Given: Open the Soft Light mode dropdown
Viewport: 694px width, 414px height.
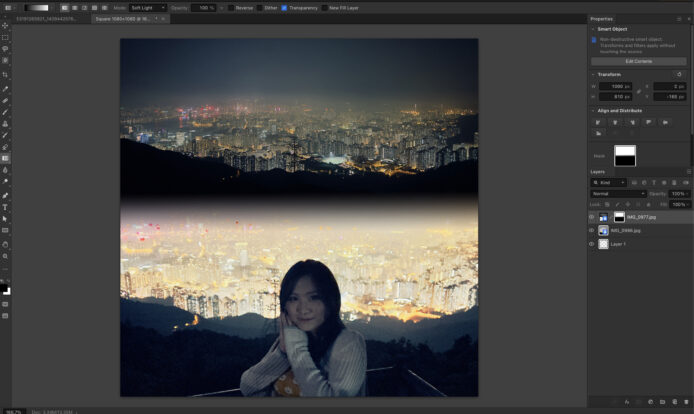Looking at the screenshot, I should point(148,8).
